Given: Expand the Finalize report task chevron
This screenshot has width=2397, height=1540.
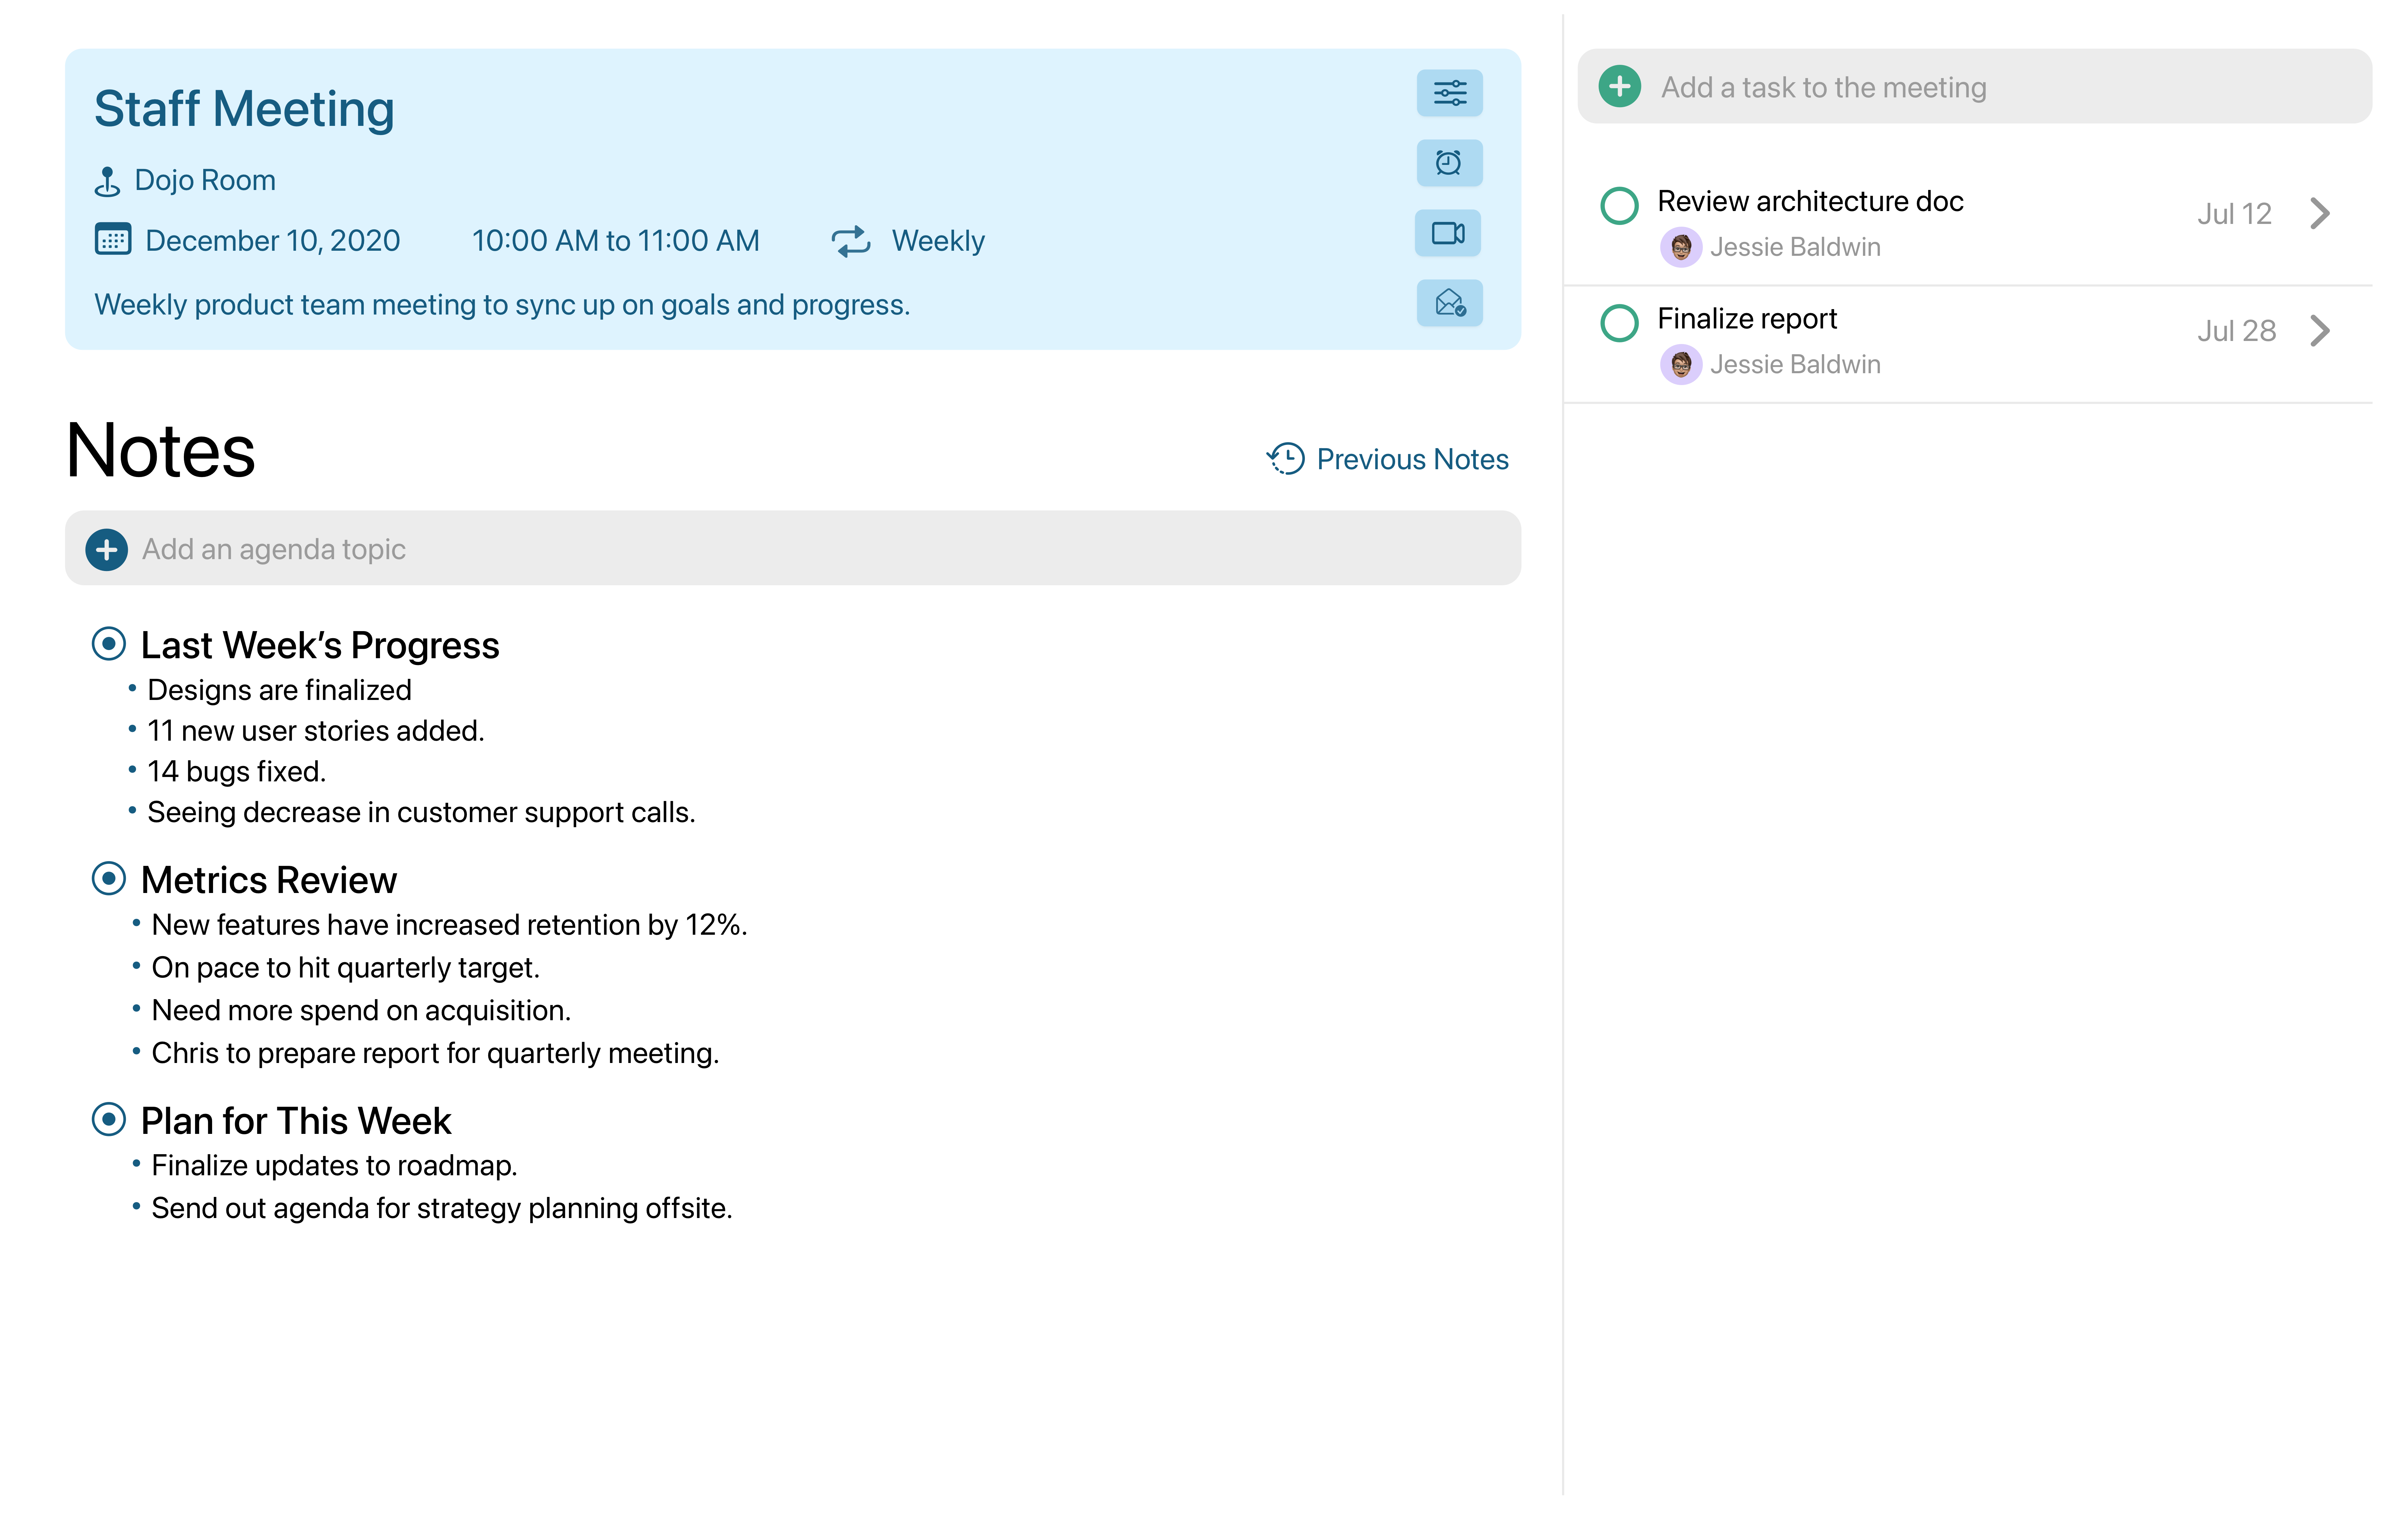Looking at the screenshot, I should click(x=2320, y=331).
